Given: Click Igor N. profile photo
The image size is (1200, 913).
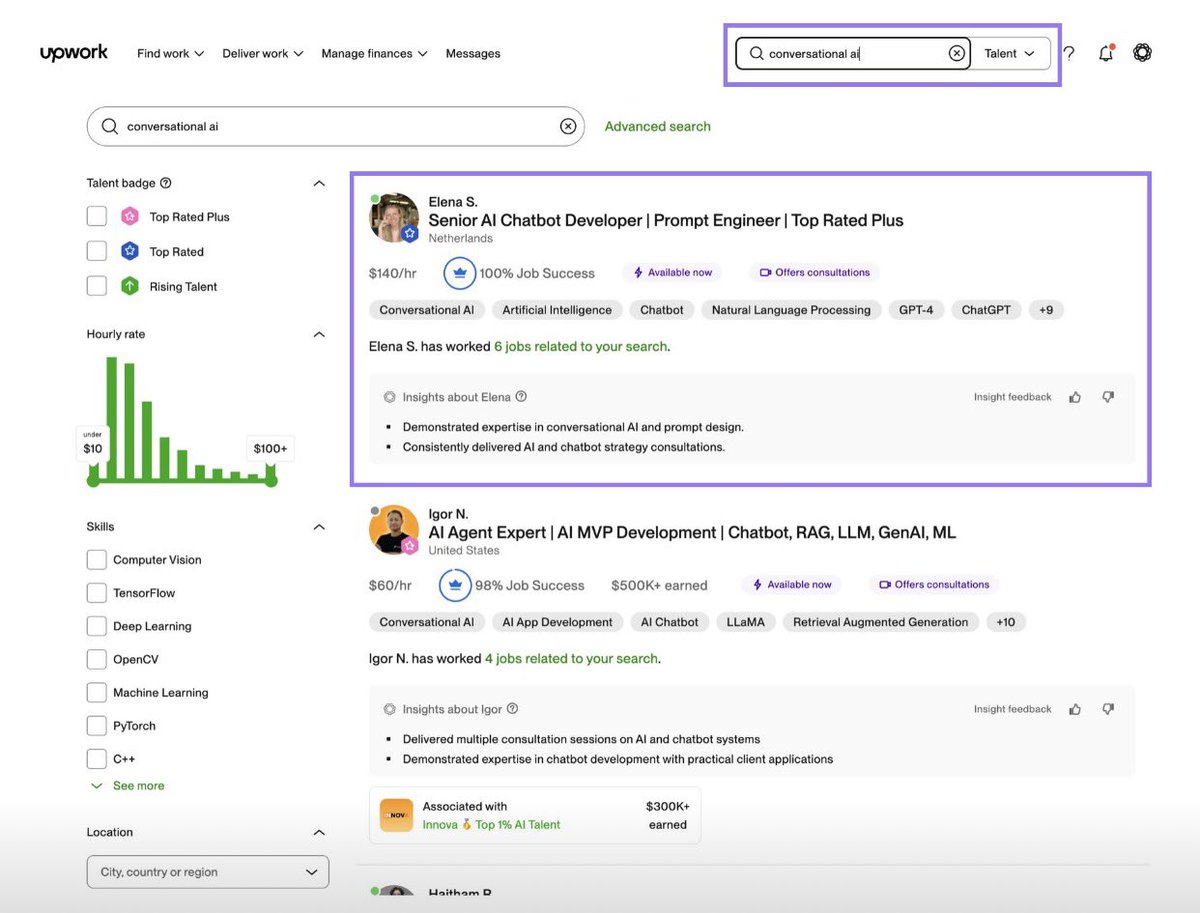Looking at the screenshot, I should coord(394,530).
